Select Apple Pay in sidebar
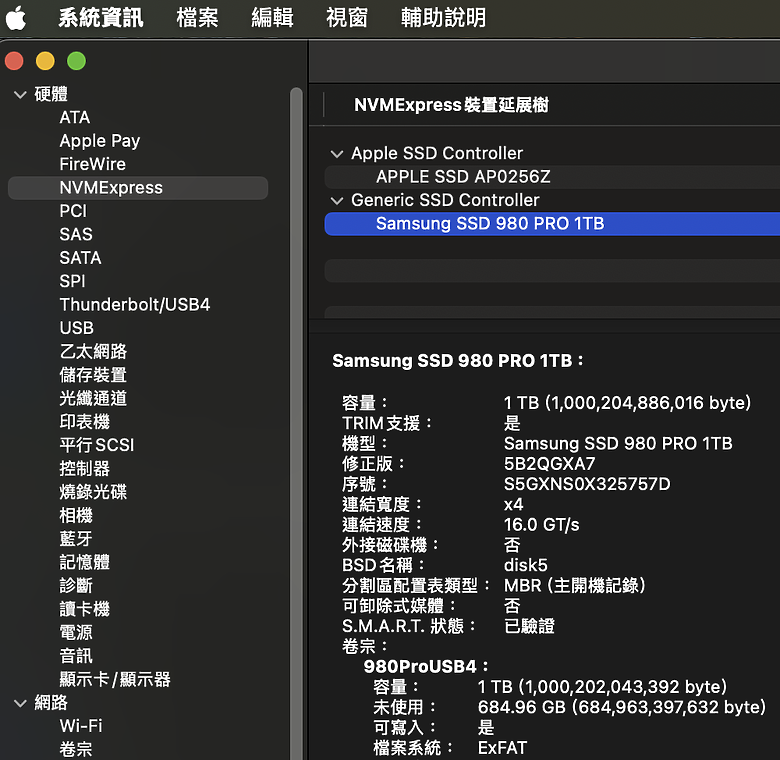The width and height of the screenshot is (780, 760). (x=99, y=141)
